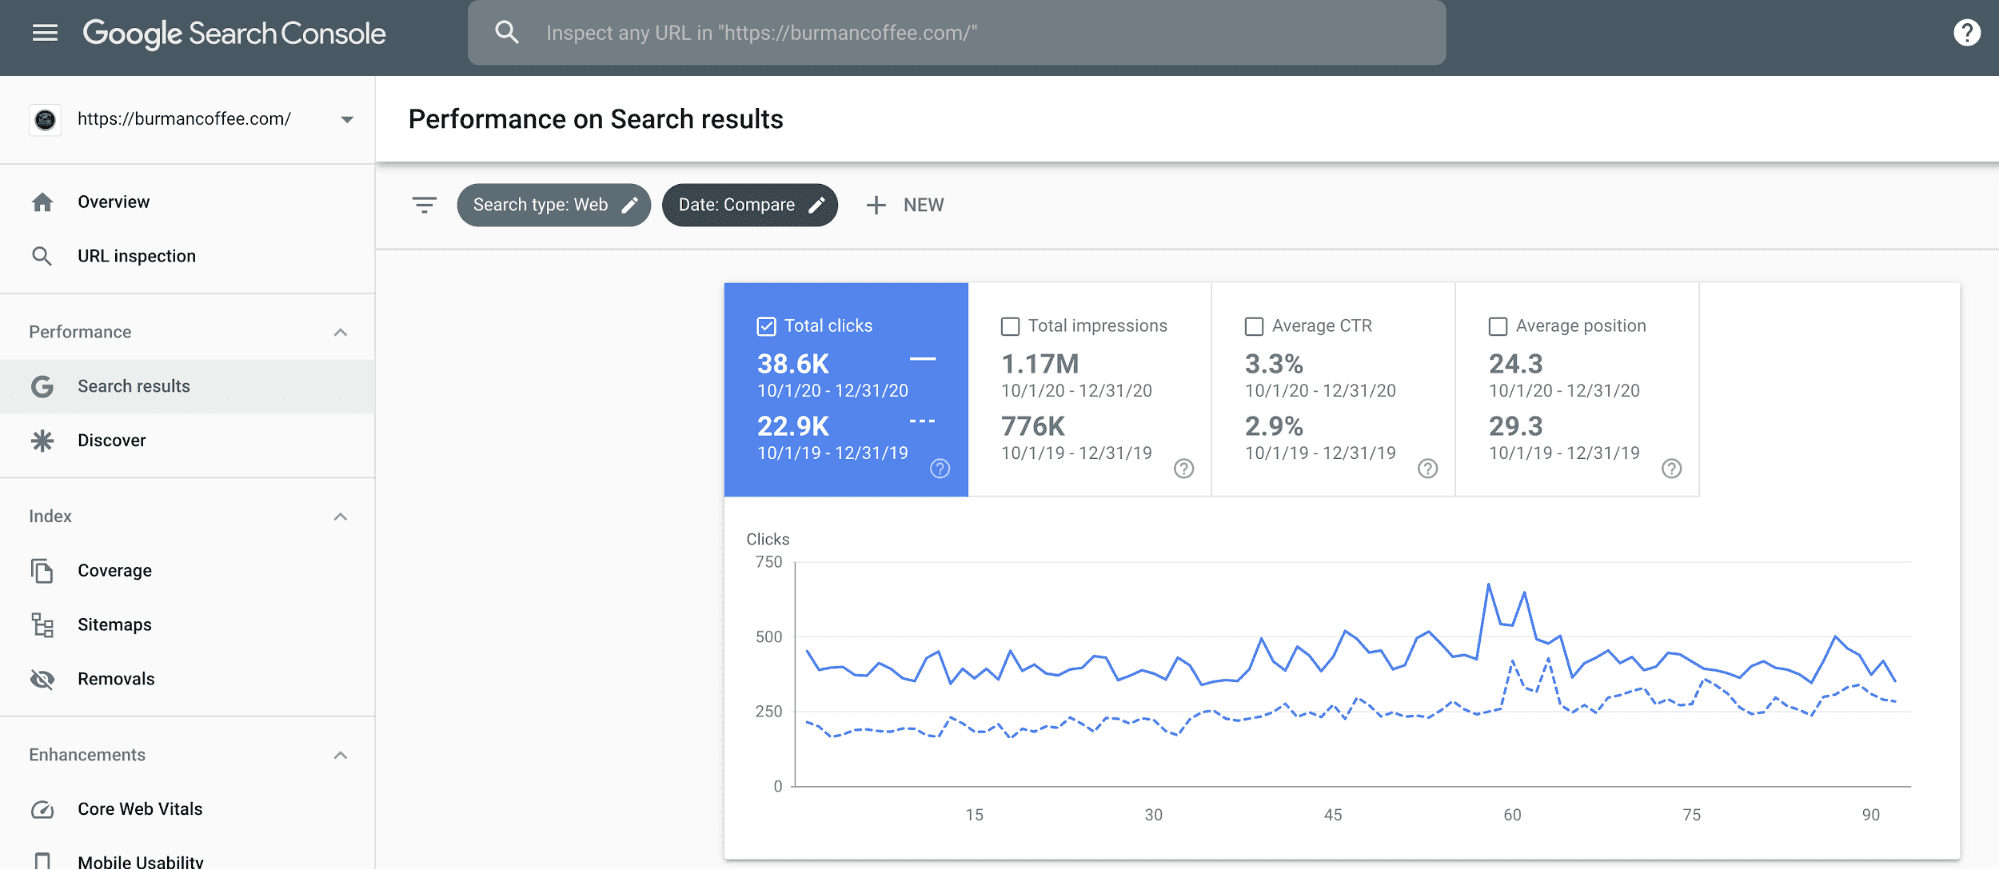Click the Mobile Usability phone icon

point(42,861)
